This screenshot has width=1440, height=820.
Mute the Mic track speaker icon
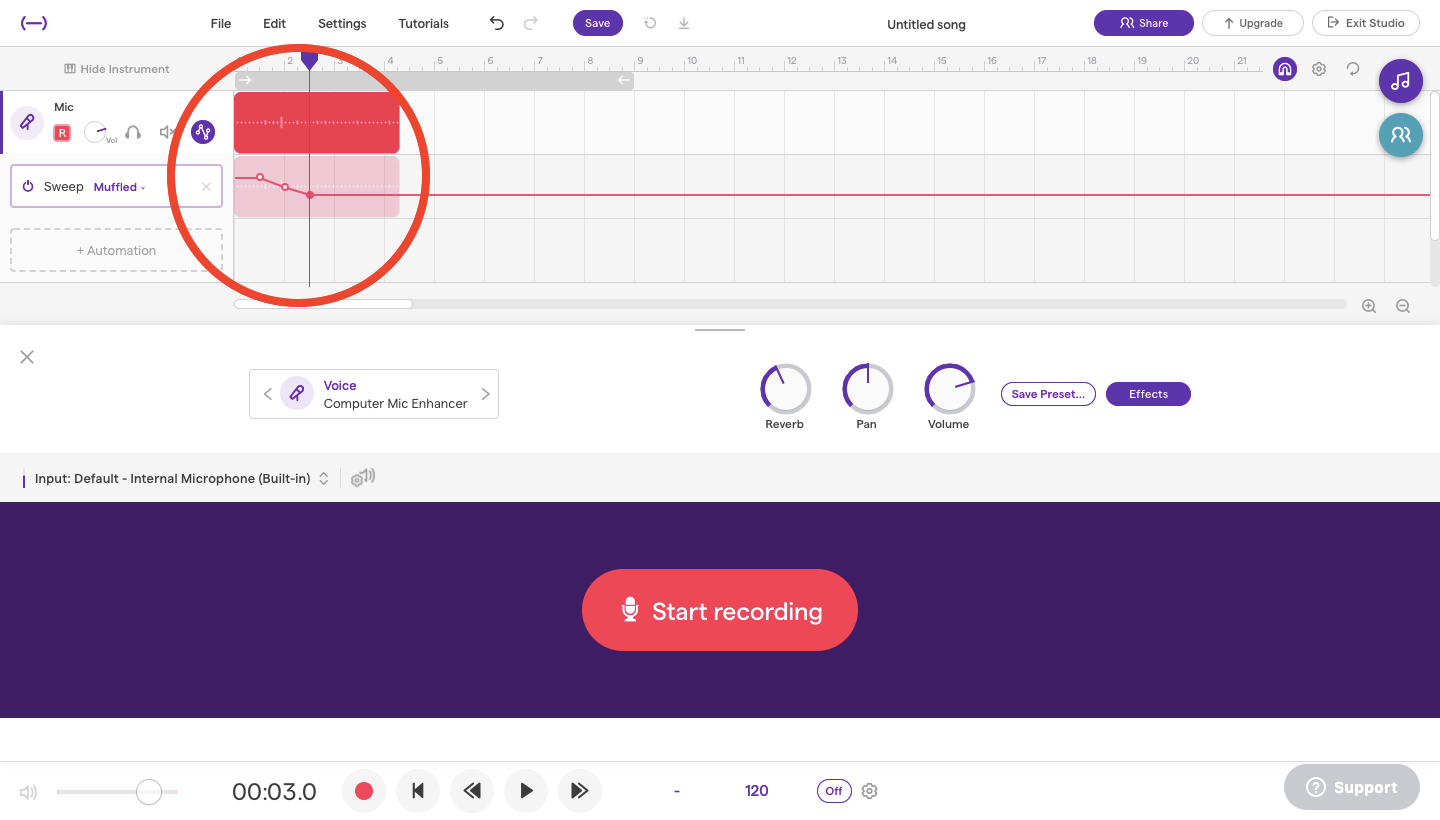[167, 132]
